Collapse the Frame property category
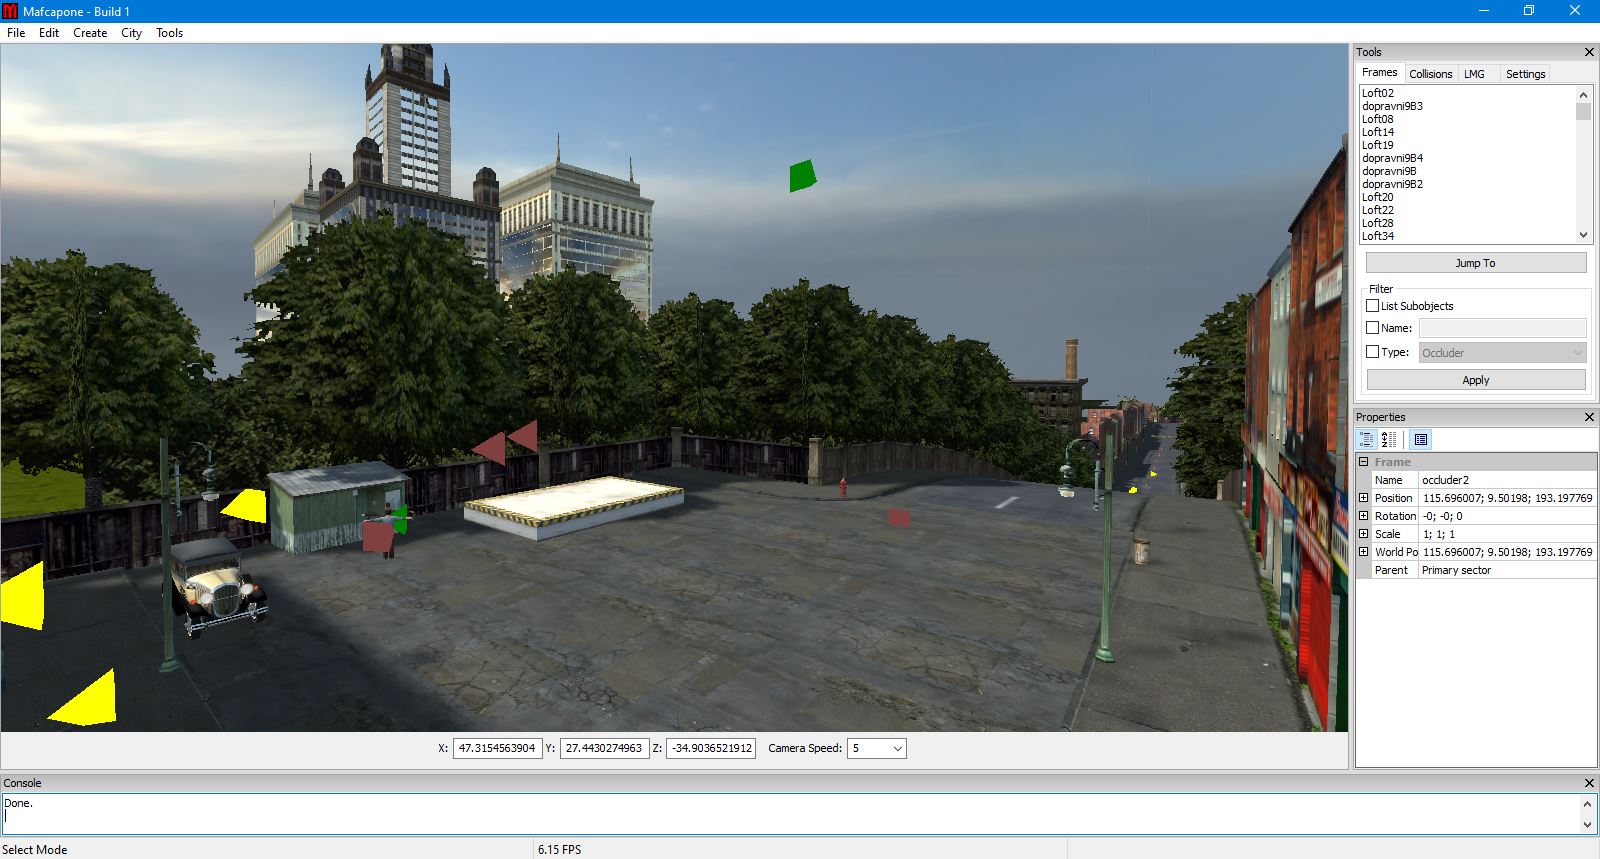Screen dimensions: 1600x859 pos(1363,462)
